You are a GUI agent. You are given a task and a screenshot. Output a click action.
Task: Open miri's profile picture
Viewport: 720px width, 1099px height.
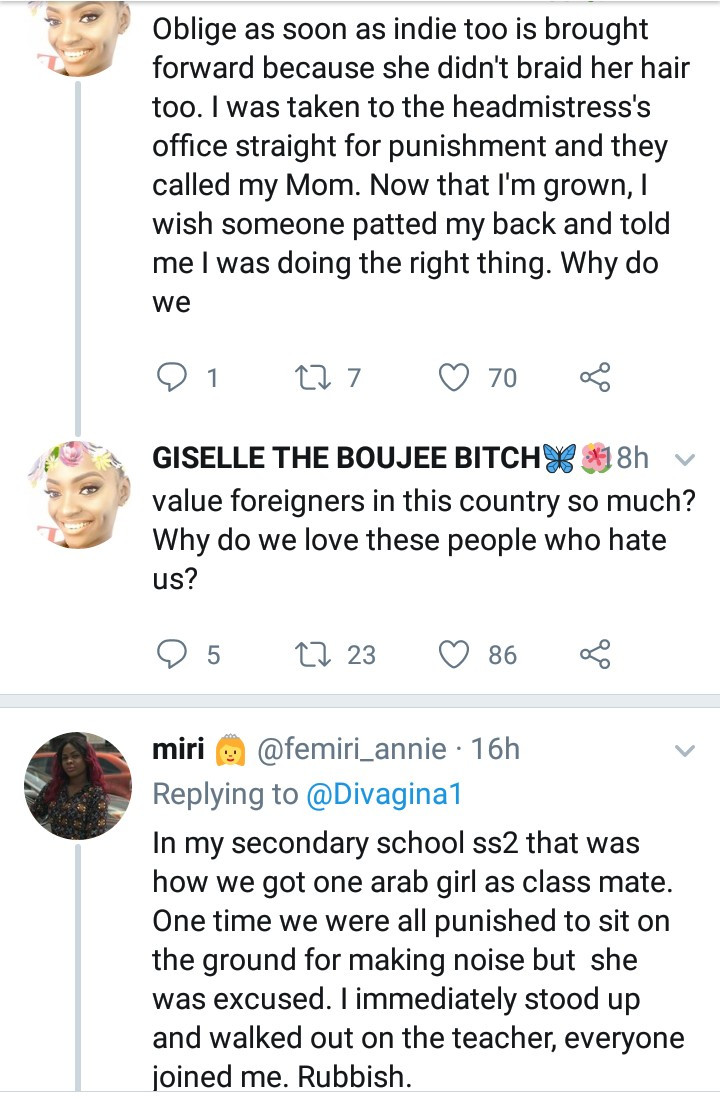click(x=77, y=785)
